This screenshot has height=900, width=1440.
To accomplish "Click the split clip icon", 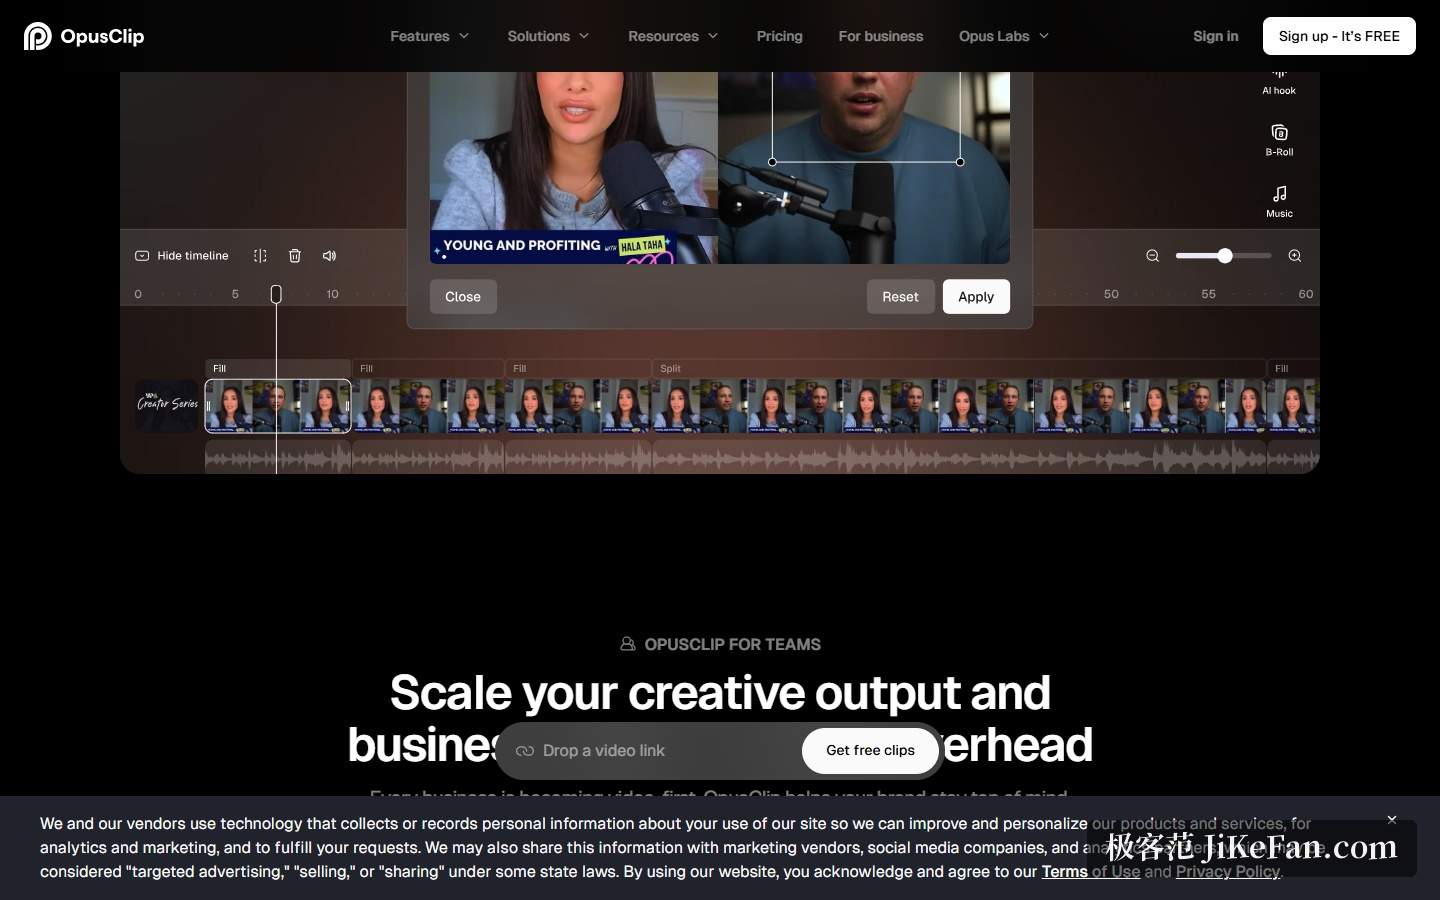I will (x=260, y=256).
